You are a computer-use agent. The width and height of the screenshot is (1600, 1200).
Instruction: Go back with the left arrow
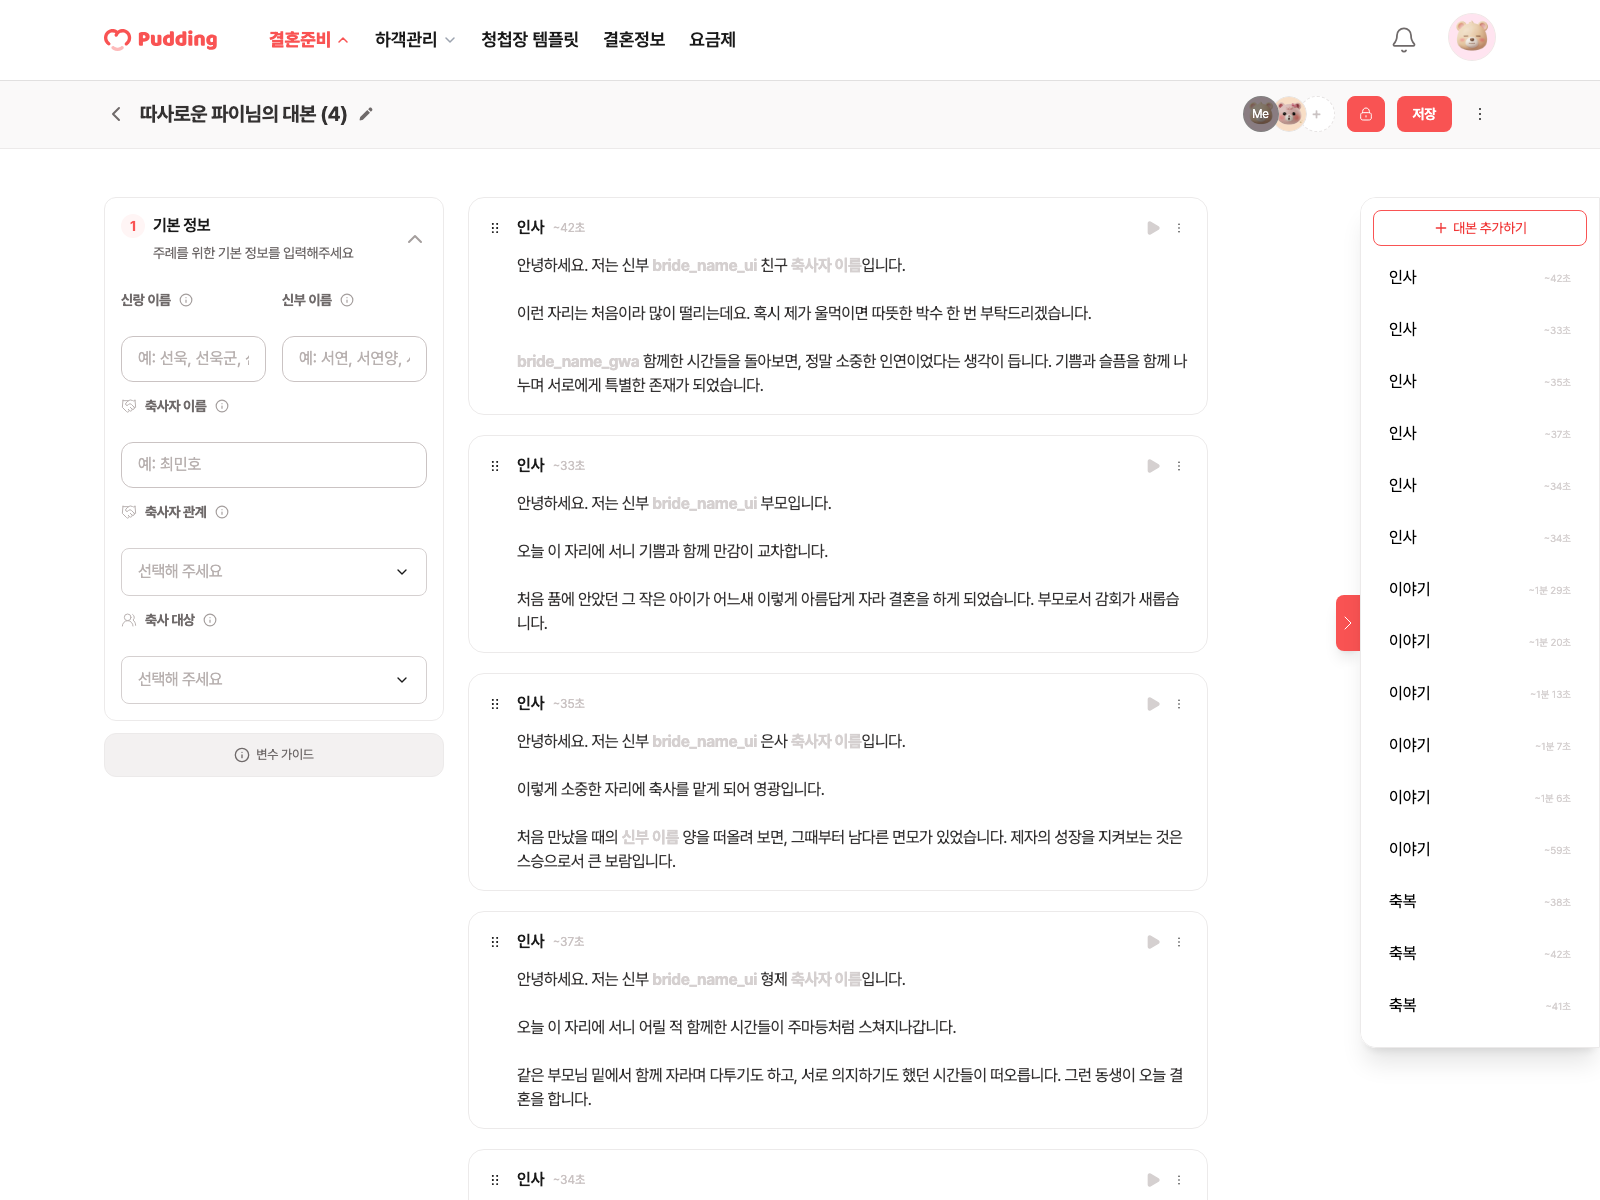116,114
